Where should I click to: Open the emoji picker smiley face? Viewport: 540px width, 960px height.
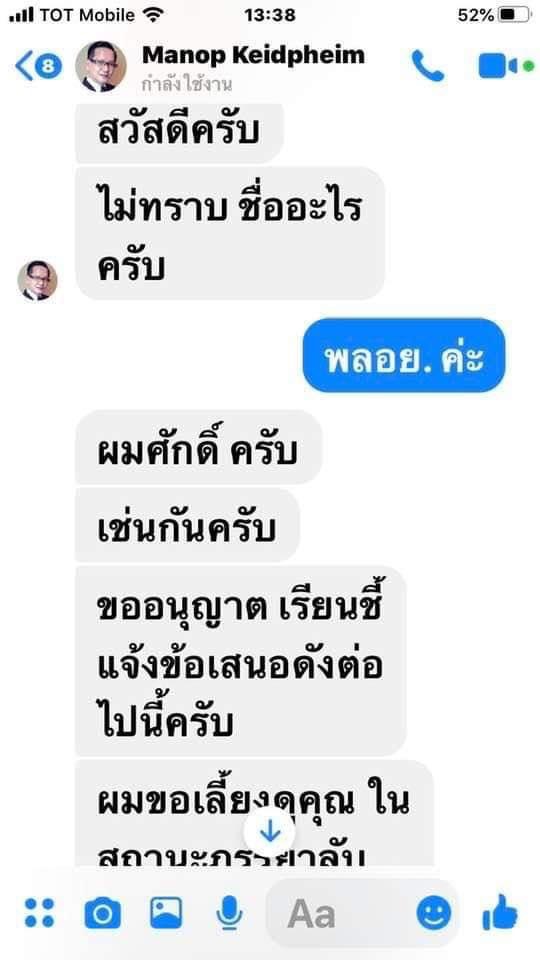point(434,913)
